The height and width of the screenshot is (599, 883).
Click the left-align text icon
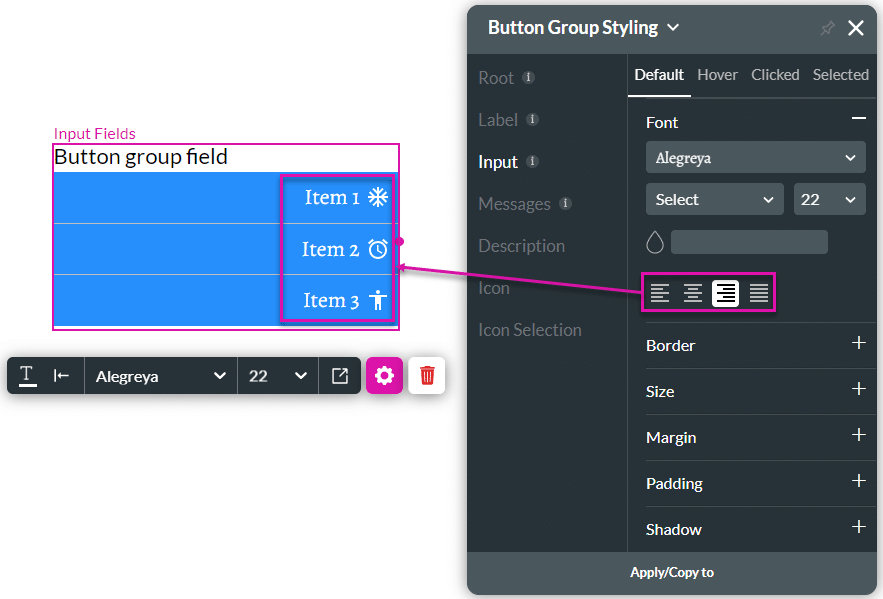tap(659, 293)
